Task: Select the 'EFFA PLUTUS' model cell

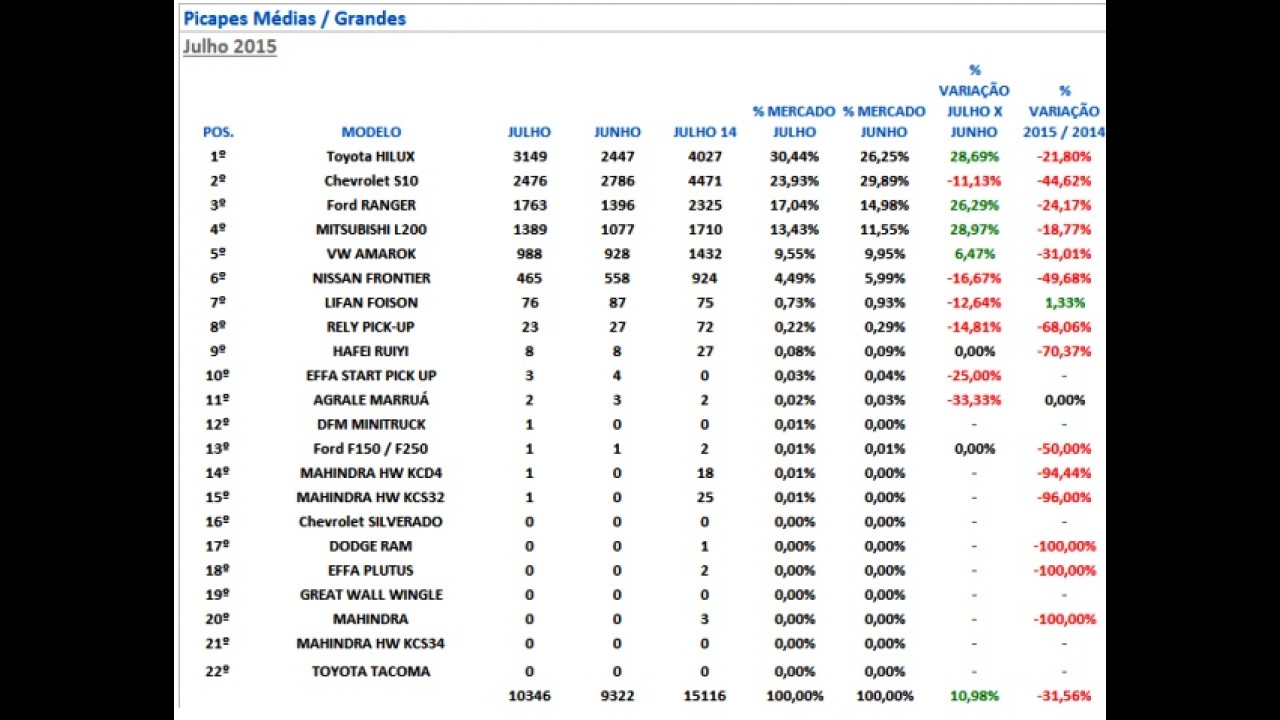Action: 371,570
